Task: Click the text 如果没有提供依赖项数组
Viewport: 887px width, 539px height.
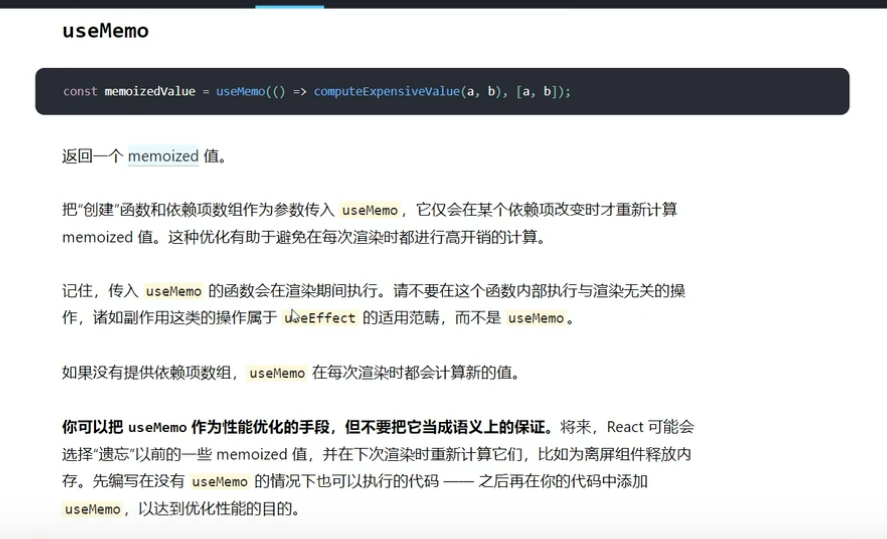Action: [x=146, y=373]
